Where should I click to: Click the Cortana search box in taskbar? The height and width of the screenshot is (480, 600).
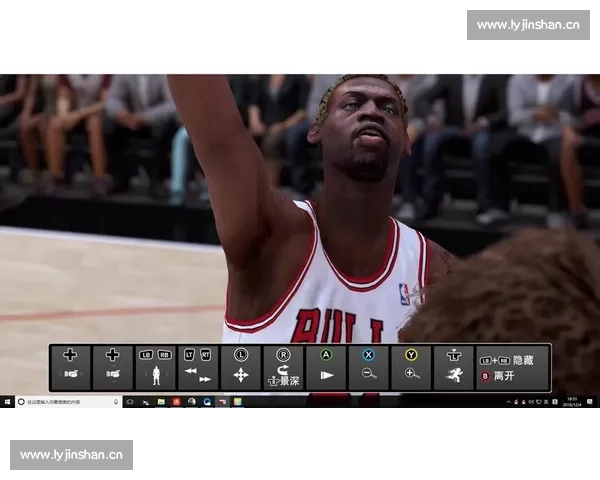coord(69,402)
